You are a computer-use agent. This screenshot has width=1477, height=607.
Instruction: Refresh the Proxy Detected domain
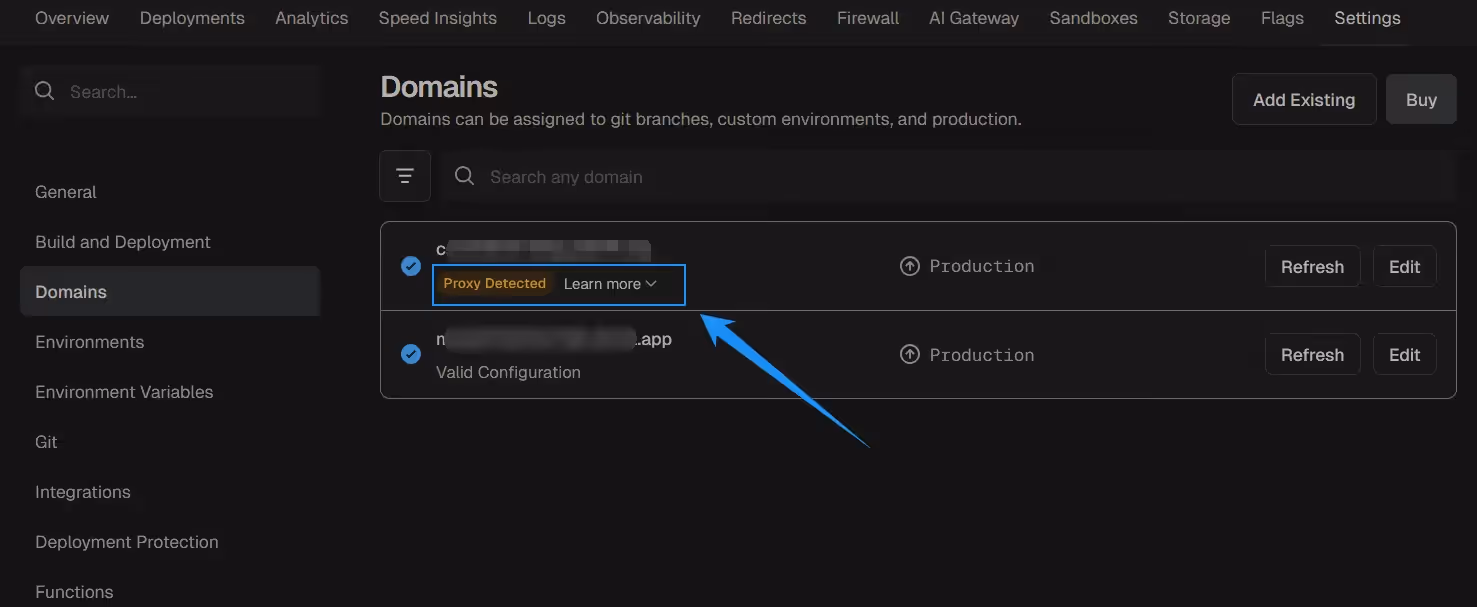pyautogui.click(x=1312, y=267)
